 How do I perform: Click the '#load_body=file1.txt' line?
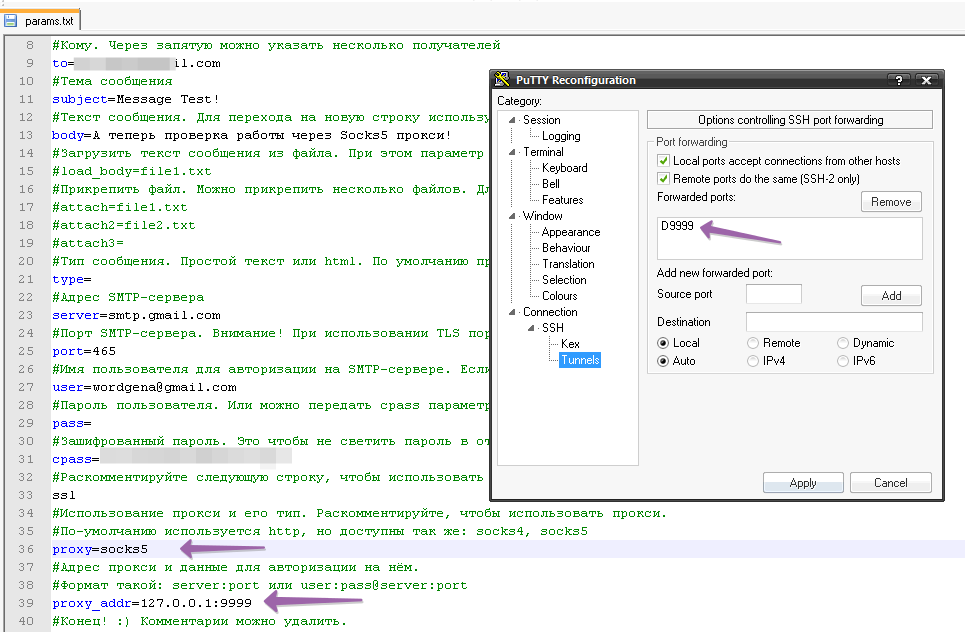click(x=132, y=171)
